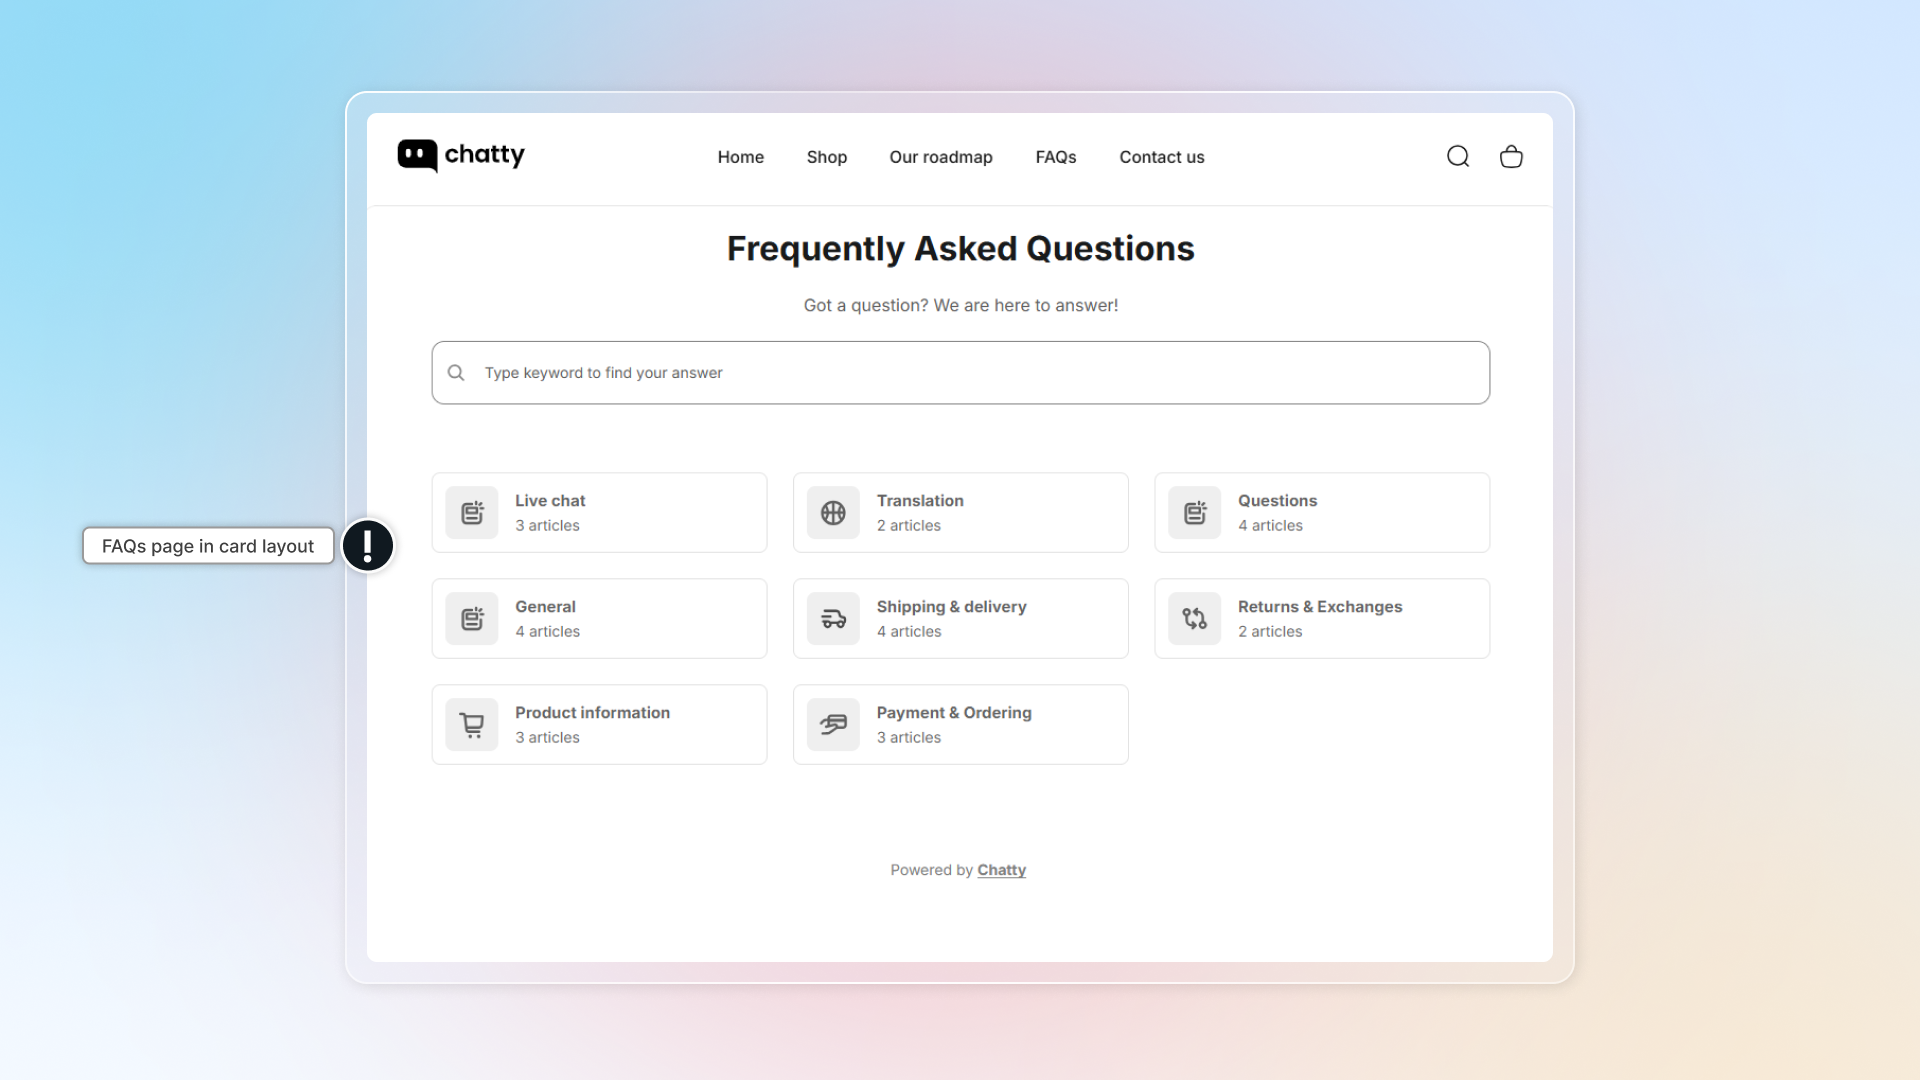Image resolution: width=1920 pixels, height=1080 pixels.
Task: Navigate to Our roadmap page
Action: click(x=941, y=157)
